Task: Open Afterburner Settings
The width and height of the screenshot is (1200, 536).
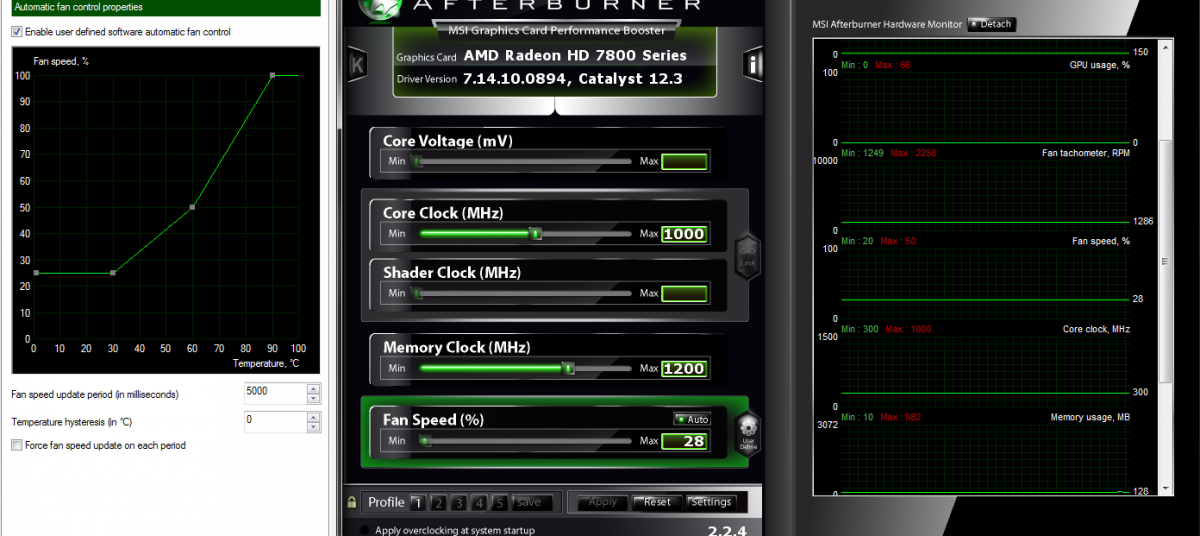Action: click(x=711, y=502)
